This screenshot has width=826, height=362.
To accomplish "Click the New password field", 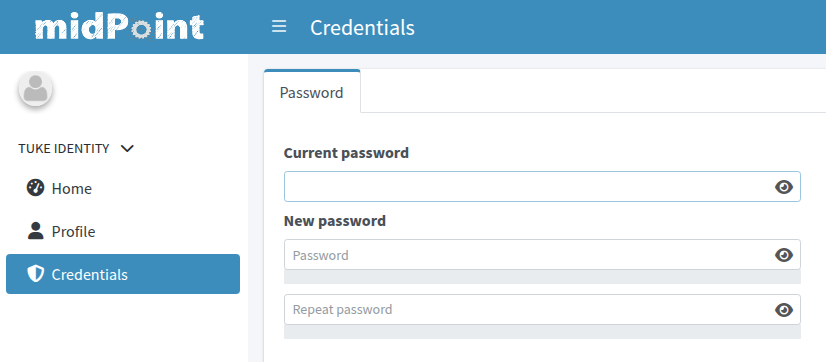I will [542, 255].
